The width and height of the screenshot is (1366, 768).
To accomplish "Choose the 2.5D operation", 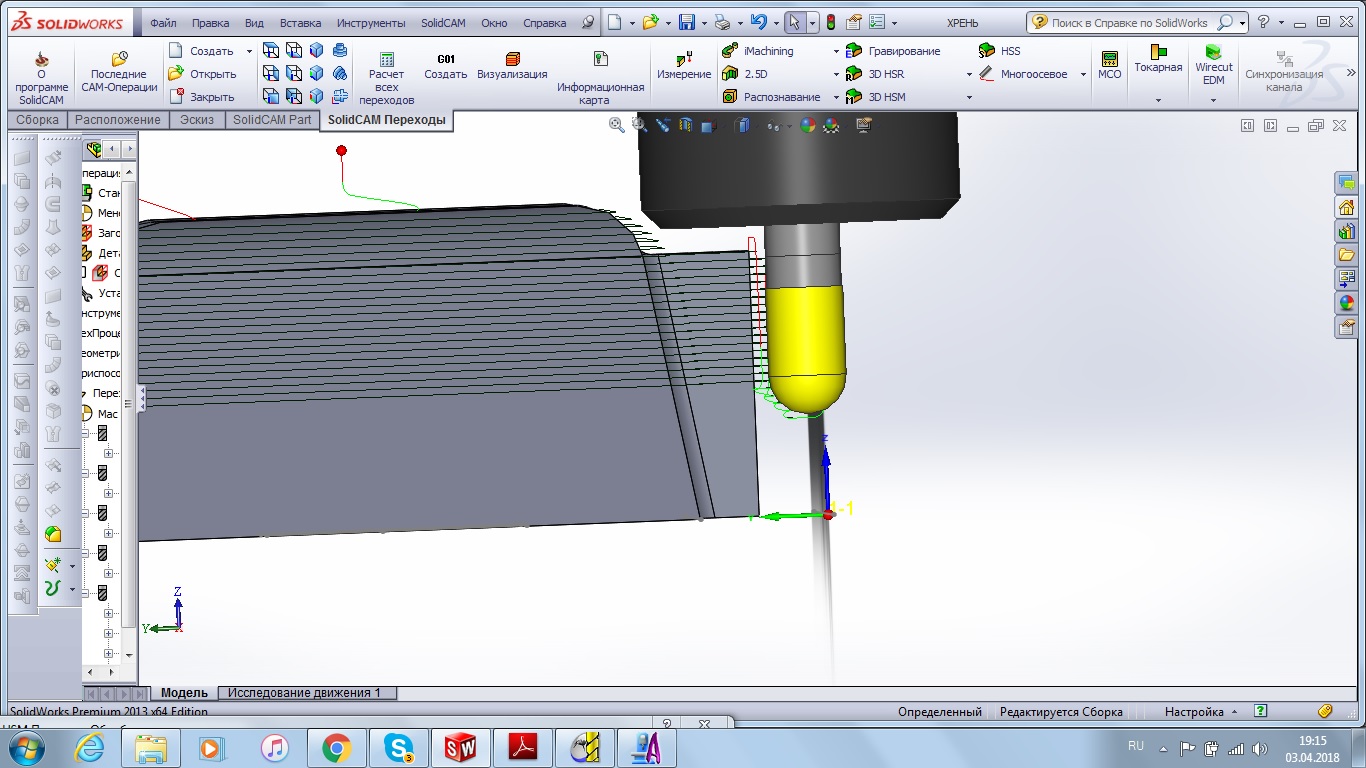I will [x=745, y=74].
